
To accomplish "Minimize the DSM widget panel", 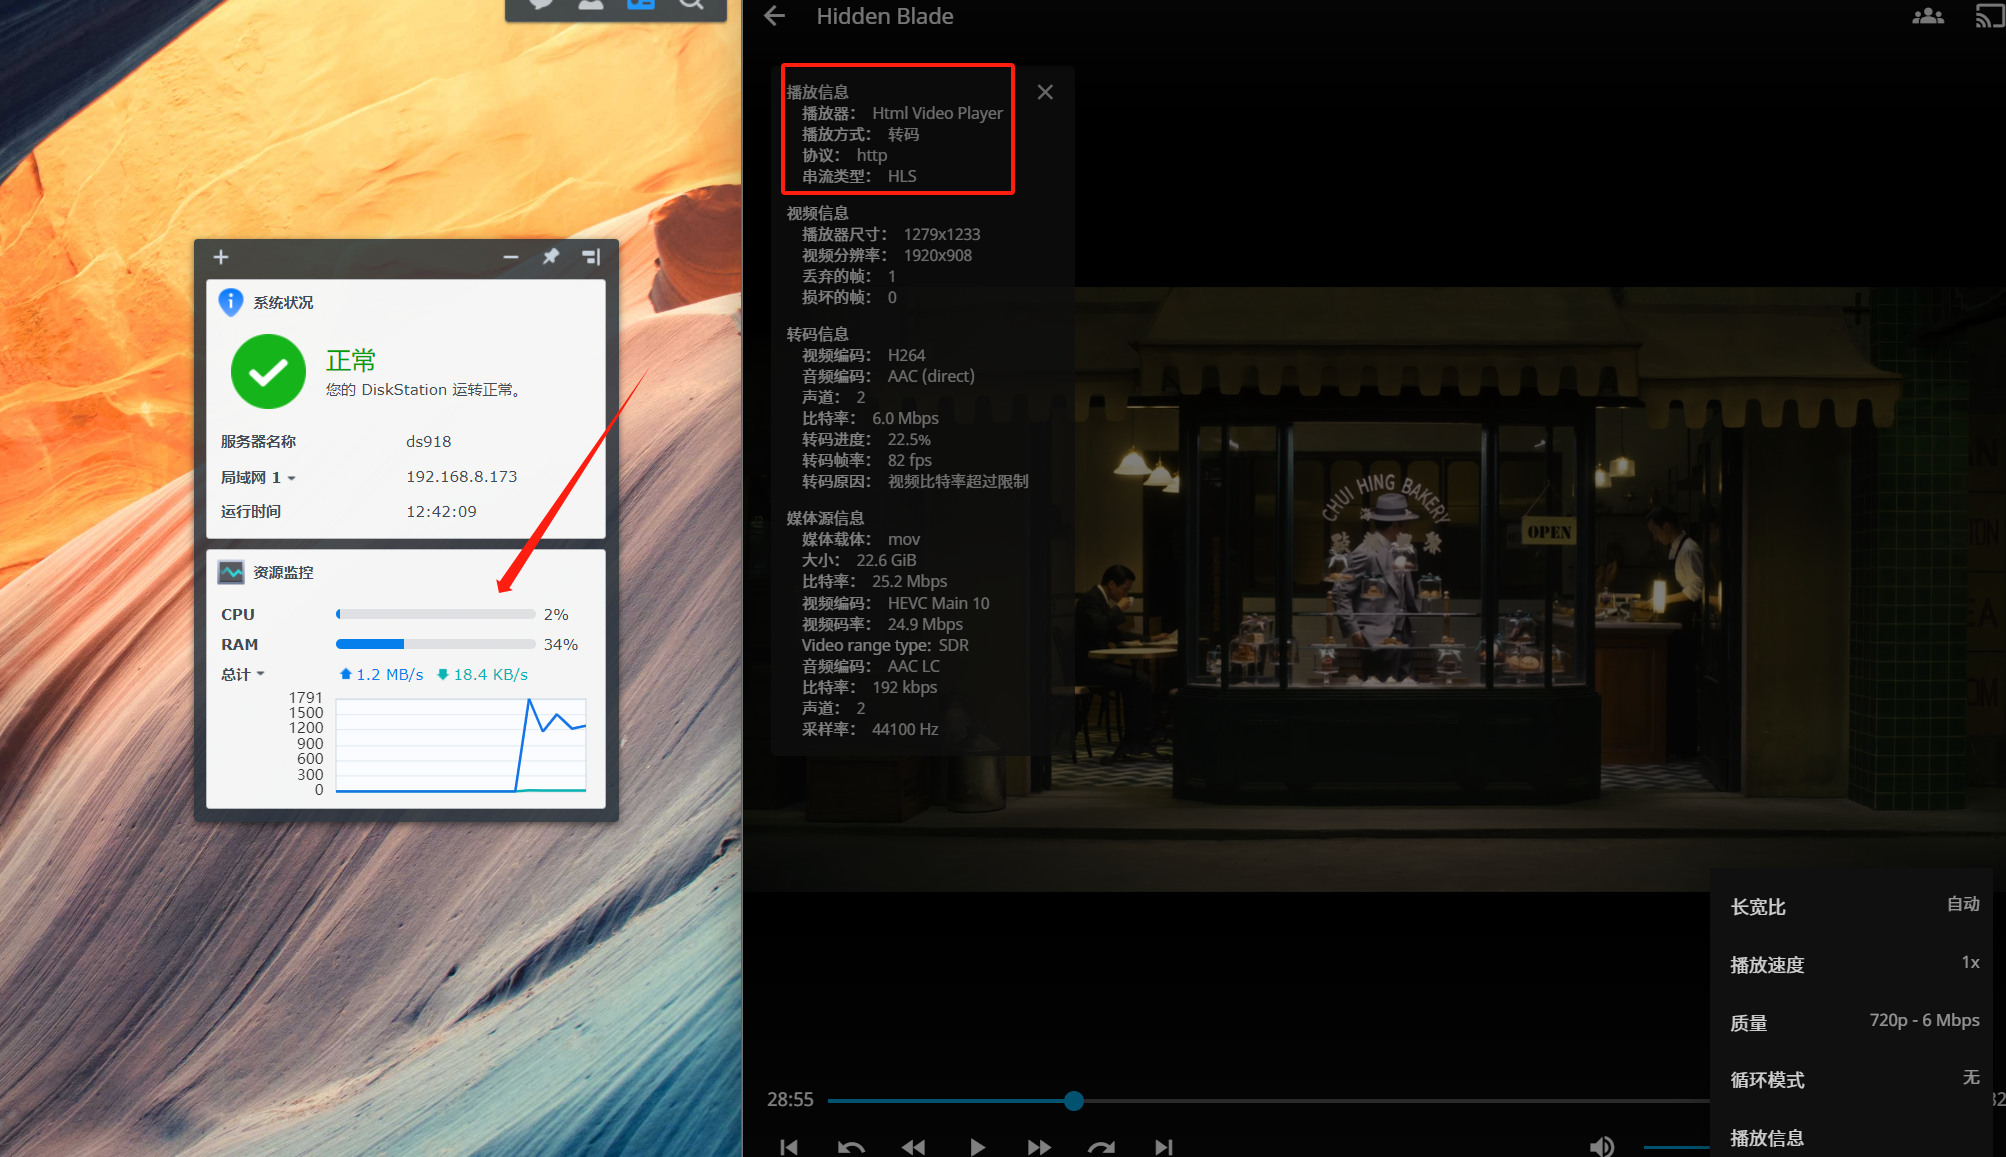I will tap(511, 257).
